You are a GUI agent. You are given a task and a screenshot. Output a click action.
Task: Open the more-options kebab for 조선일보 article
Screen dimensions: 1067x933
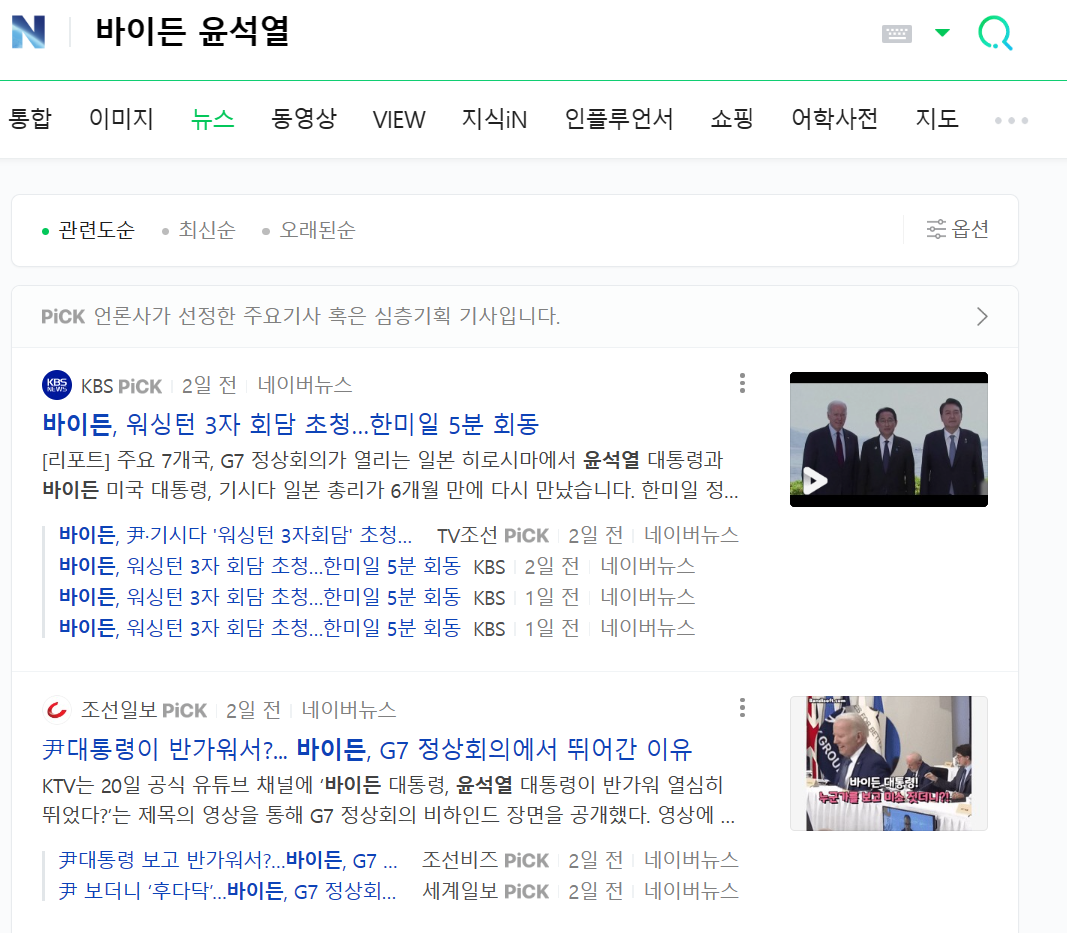point(742,708)
